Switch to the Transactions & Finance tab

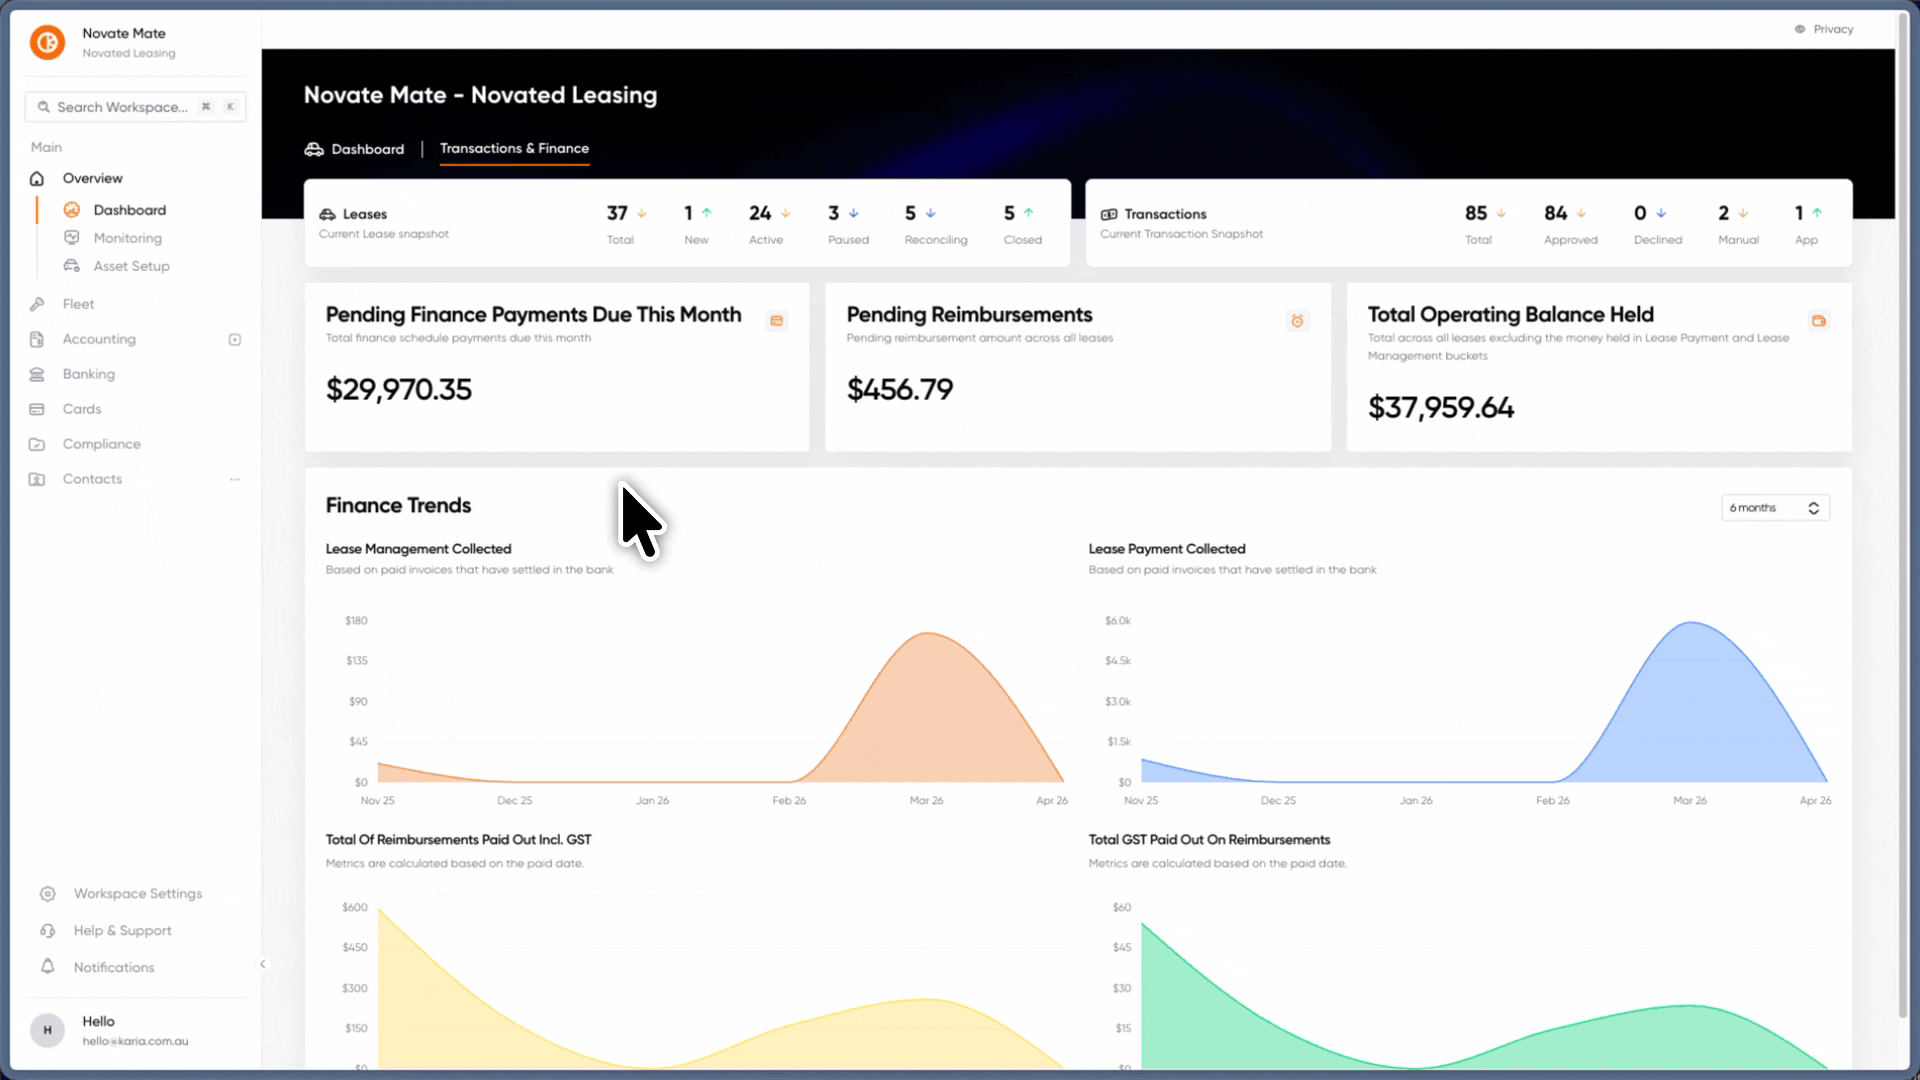pyautogui.click(x=514, y=148)
